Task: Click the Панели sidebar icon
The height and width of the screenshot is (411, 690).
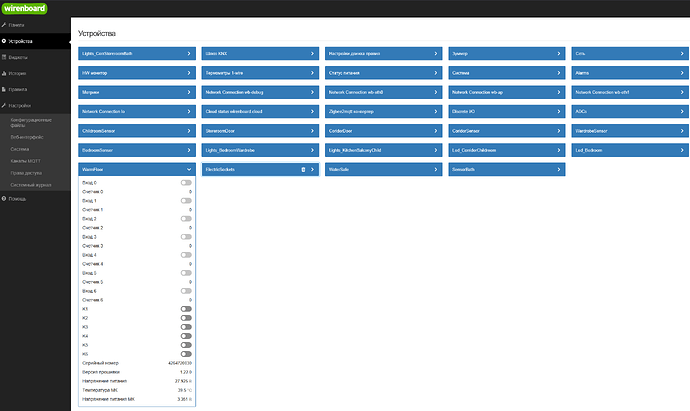Action: coord(4,22)
